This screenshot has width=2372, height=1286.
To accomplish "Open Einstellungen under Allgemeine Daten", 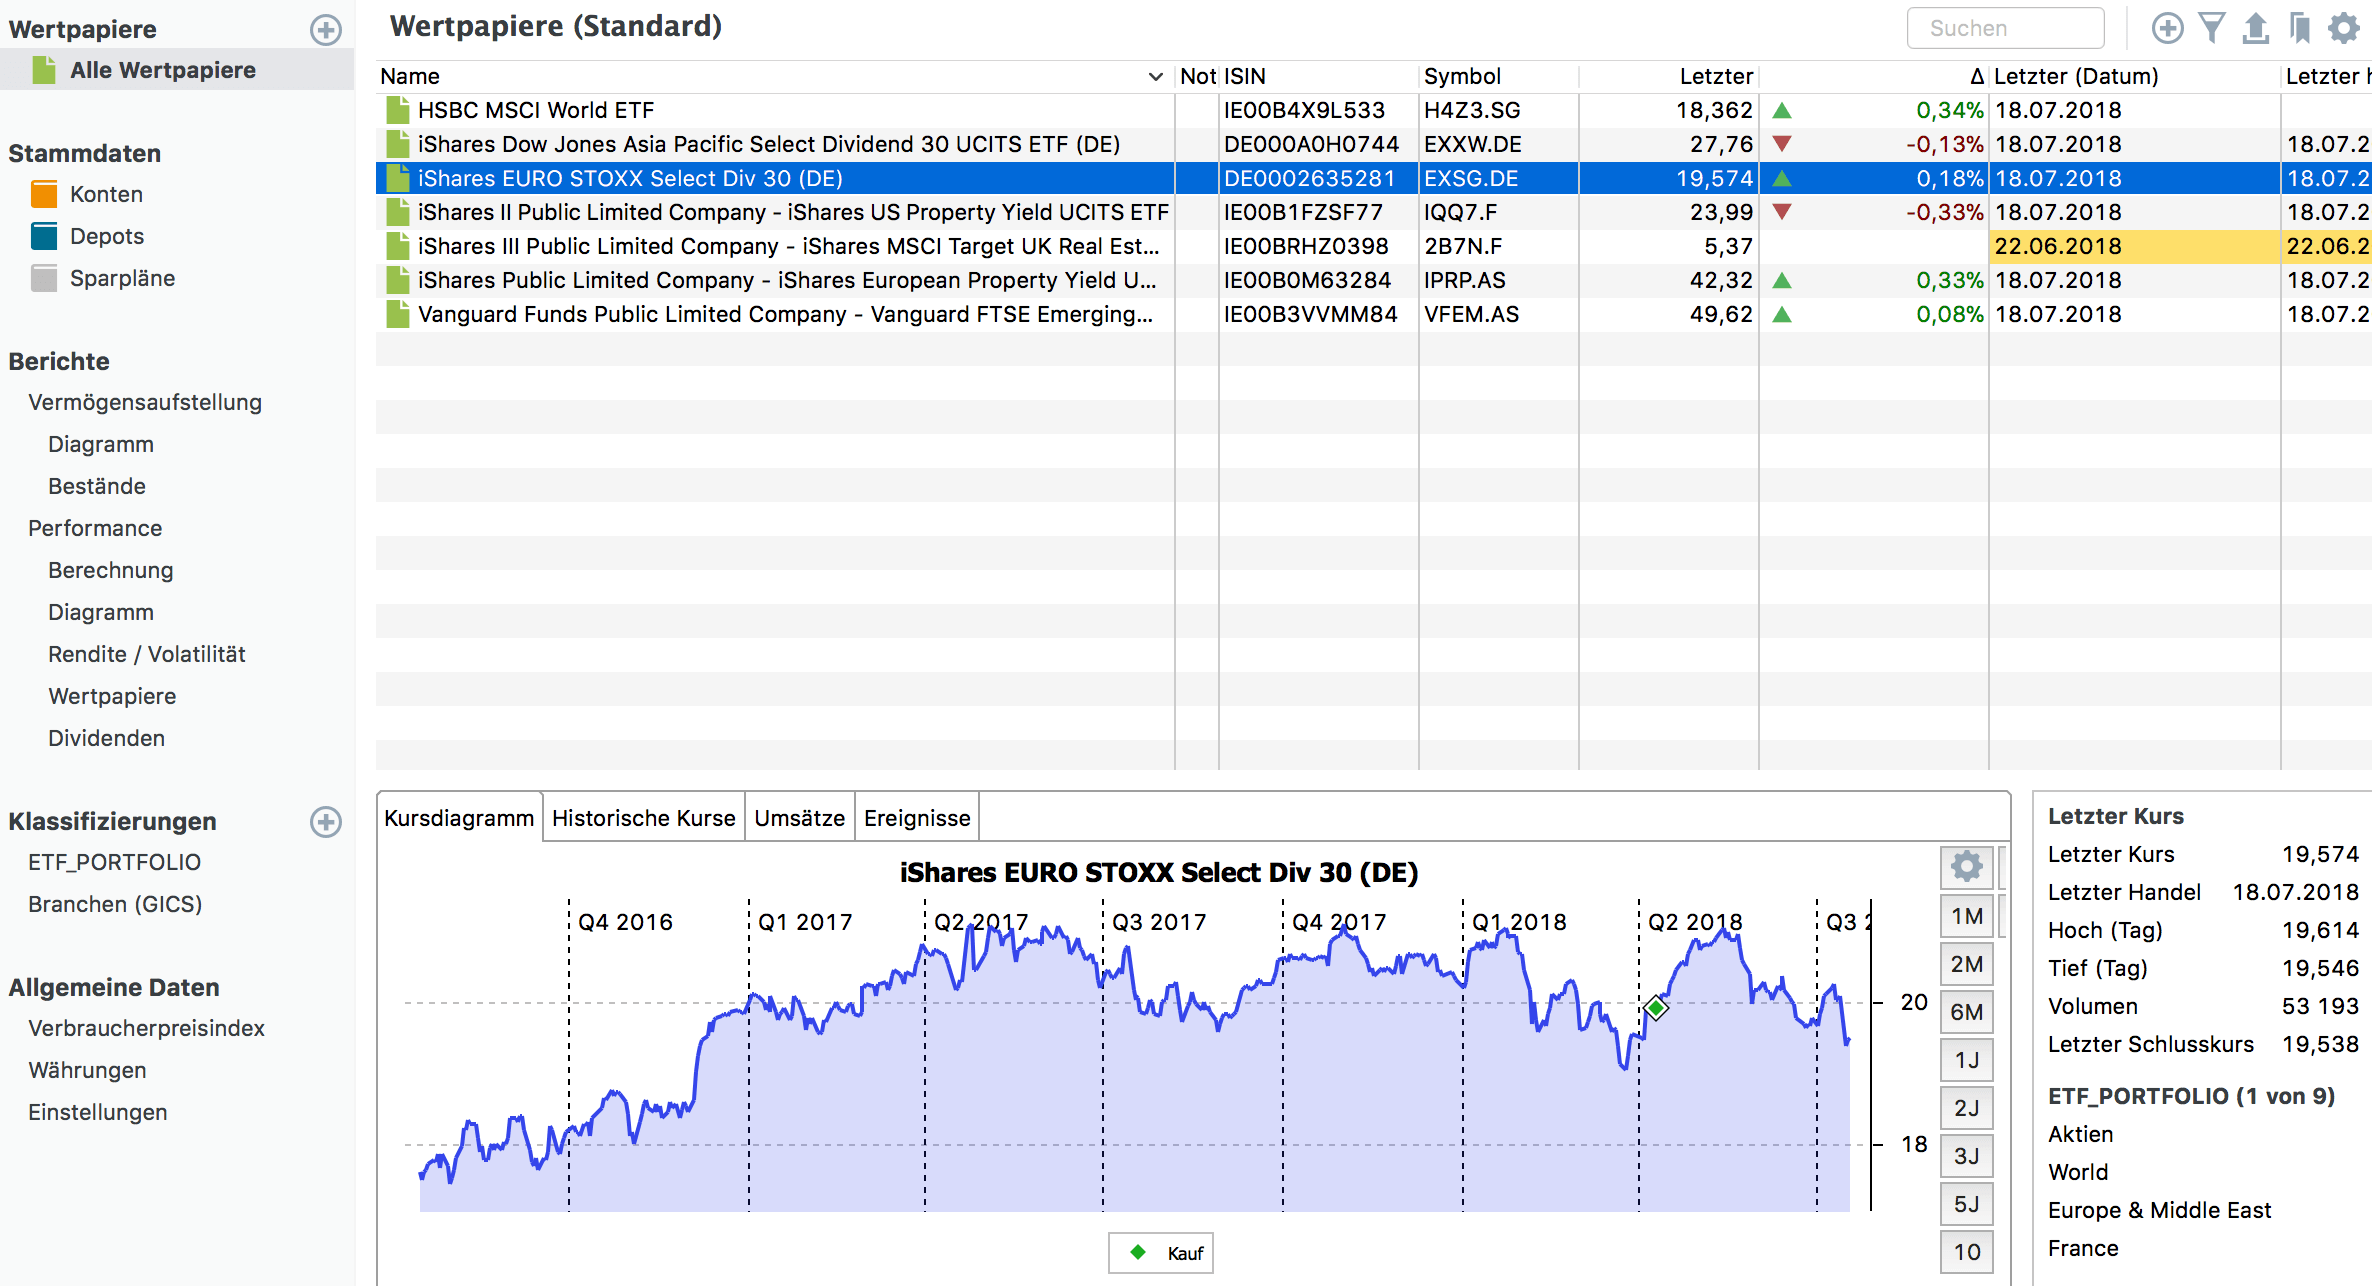I will (x=97, y=1112).
